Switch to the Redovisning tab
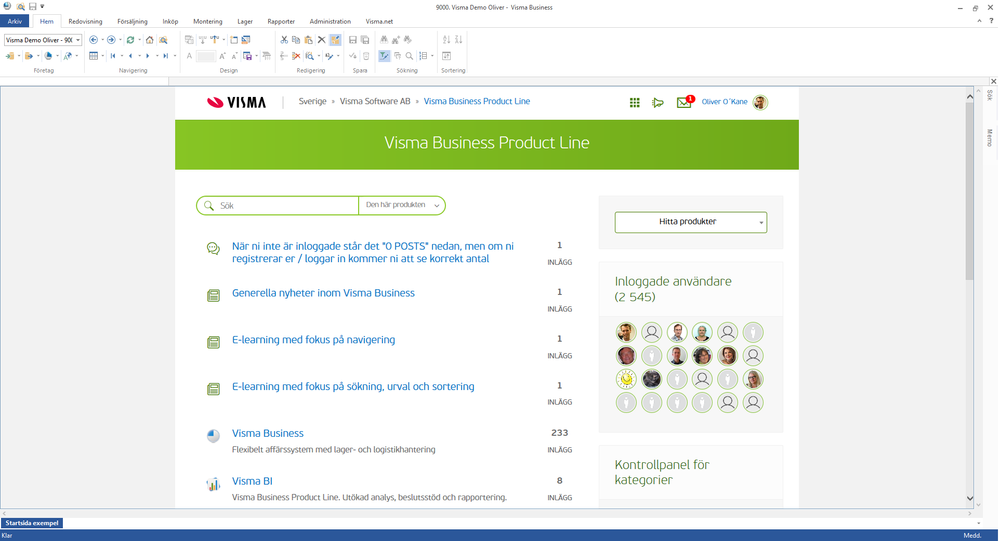The height and width of the screenshot is (541, 999). 85,21
